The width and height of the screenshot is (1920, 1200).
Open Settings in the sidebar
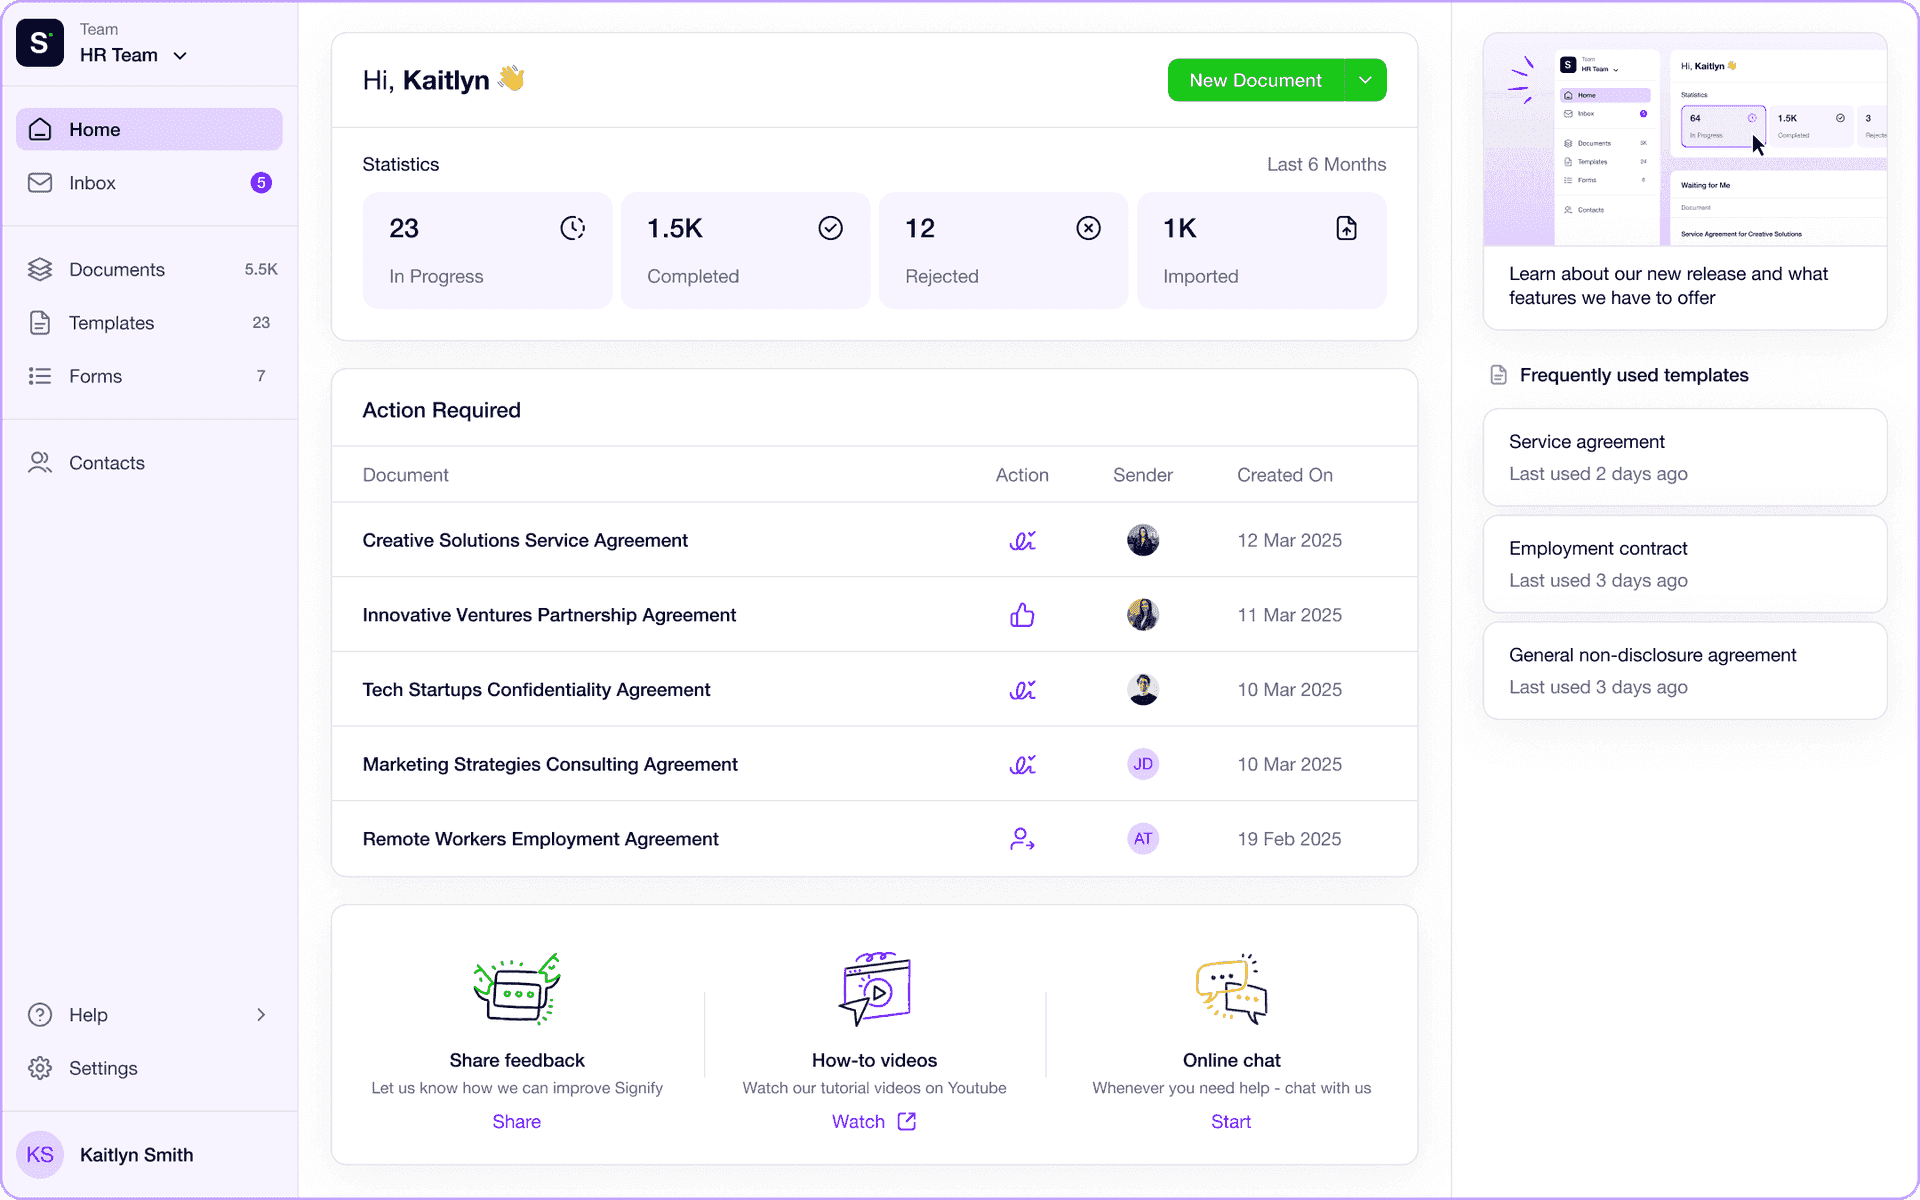click(x=149, y=1068)
